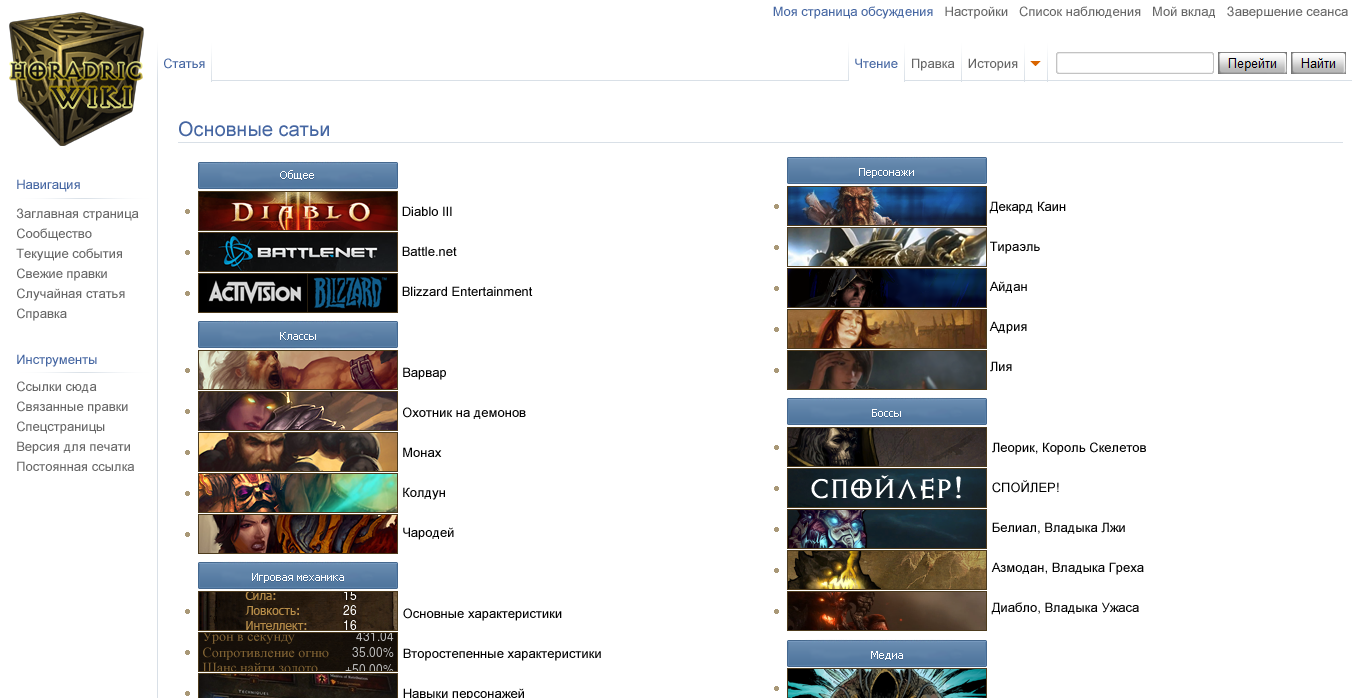Open the orange dropdown arrow beside История

click(x=1035, y=64)
